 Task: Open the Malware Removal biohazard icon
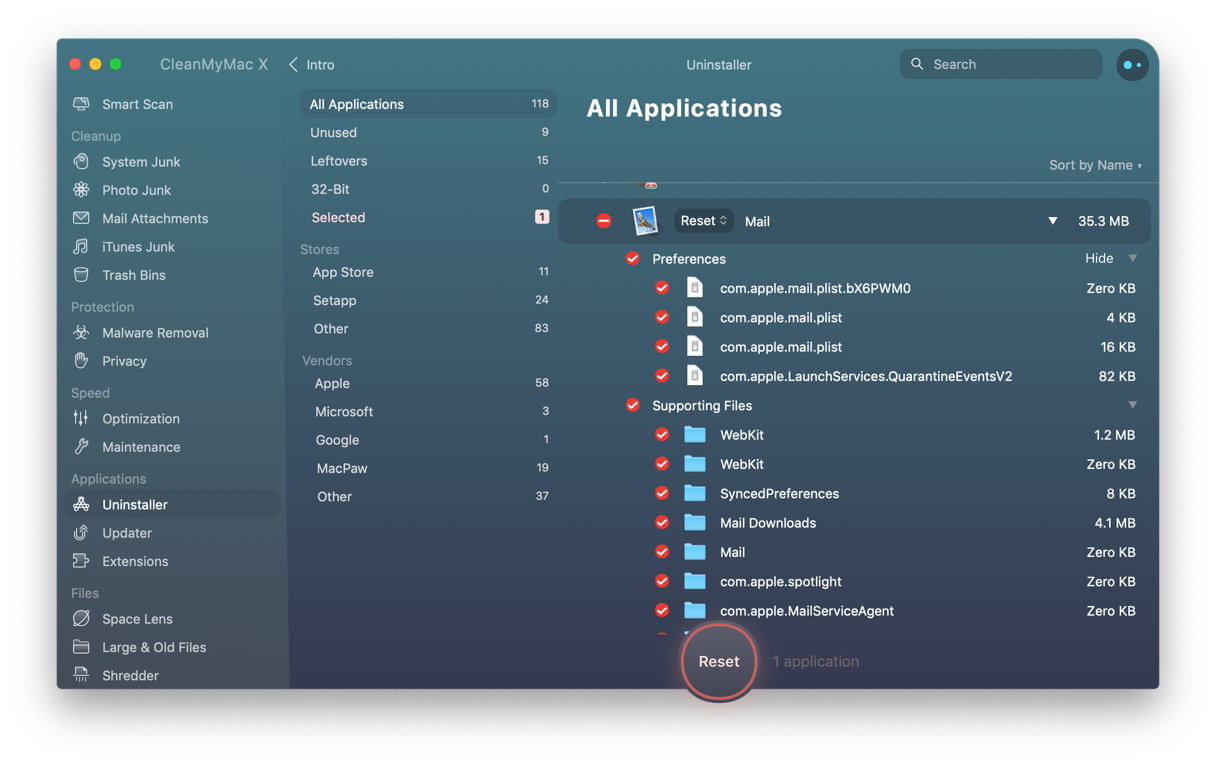click(x=81, y=333)
